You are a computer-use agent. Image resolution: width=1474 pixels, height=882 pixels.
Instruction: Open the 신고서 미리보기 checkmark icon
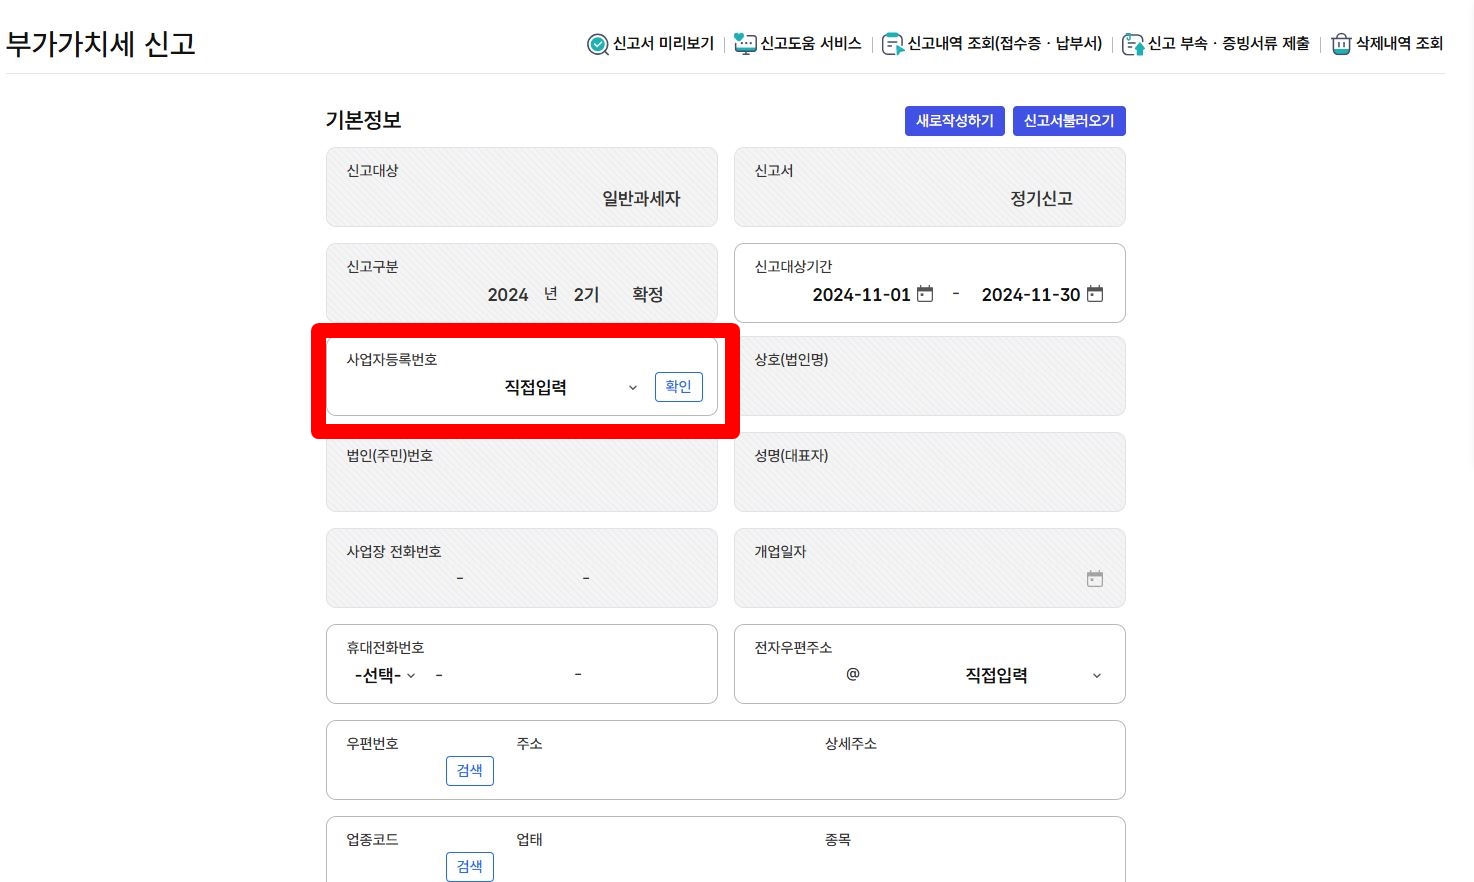595,44
